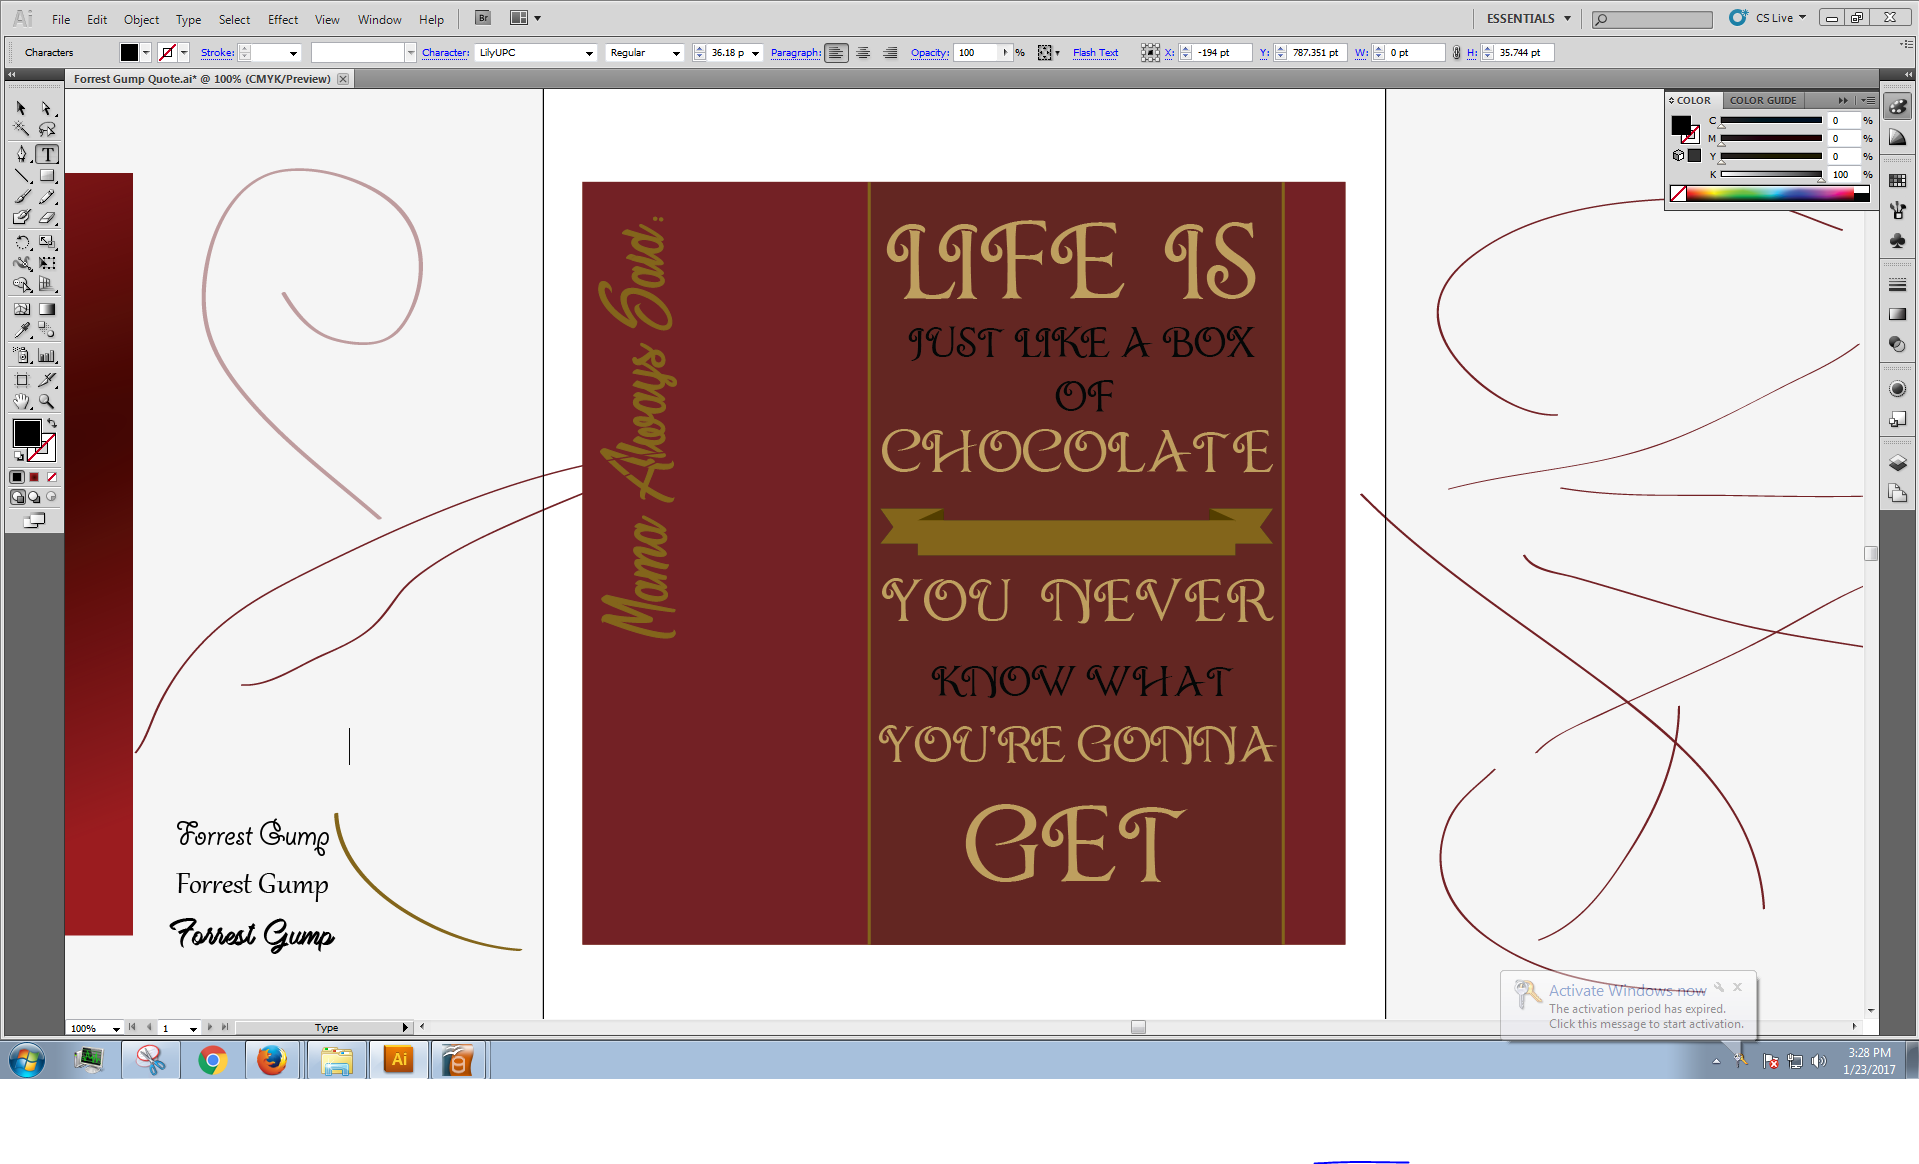This screenshot has height=1164, width=1919.
Task: Open the LilyUPC font family dropdown
Action: click(x=589, y=53)
